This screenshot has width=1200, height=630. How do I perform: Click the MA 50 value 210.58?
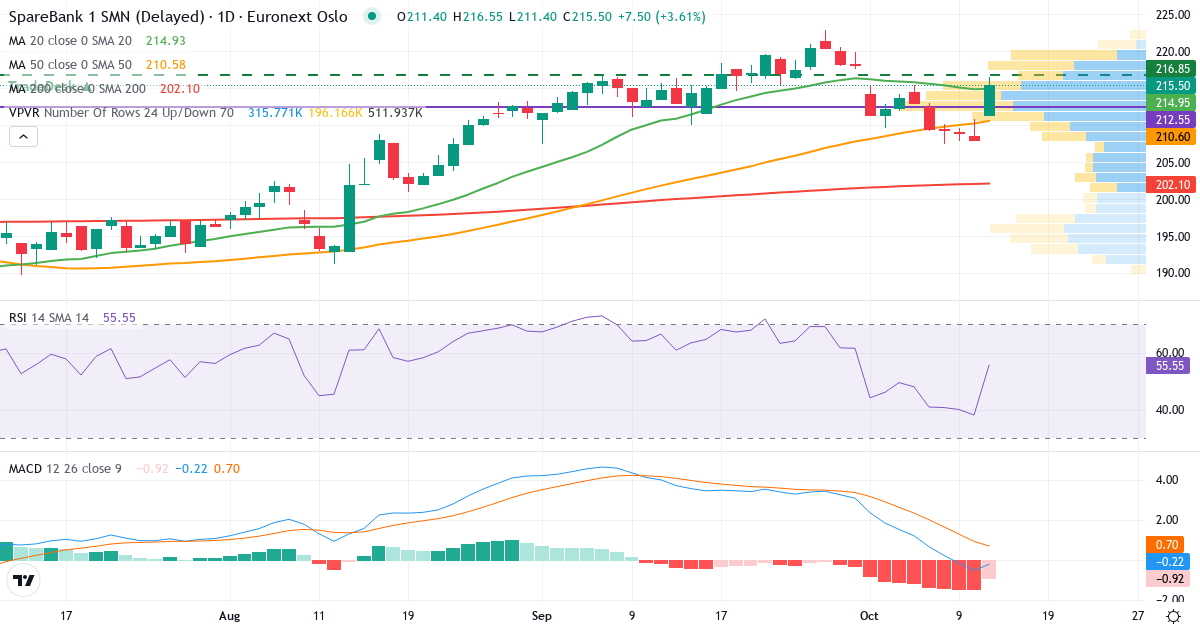[166, 65]
